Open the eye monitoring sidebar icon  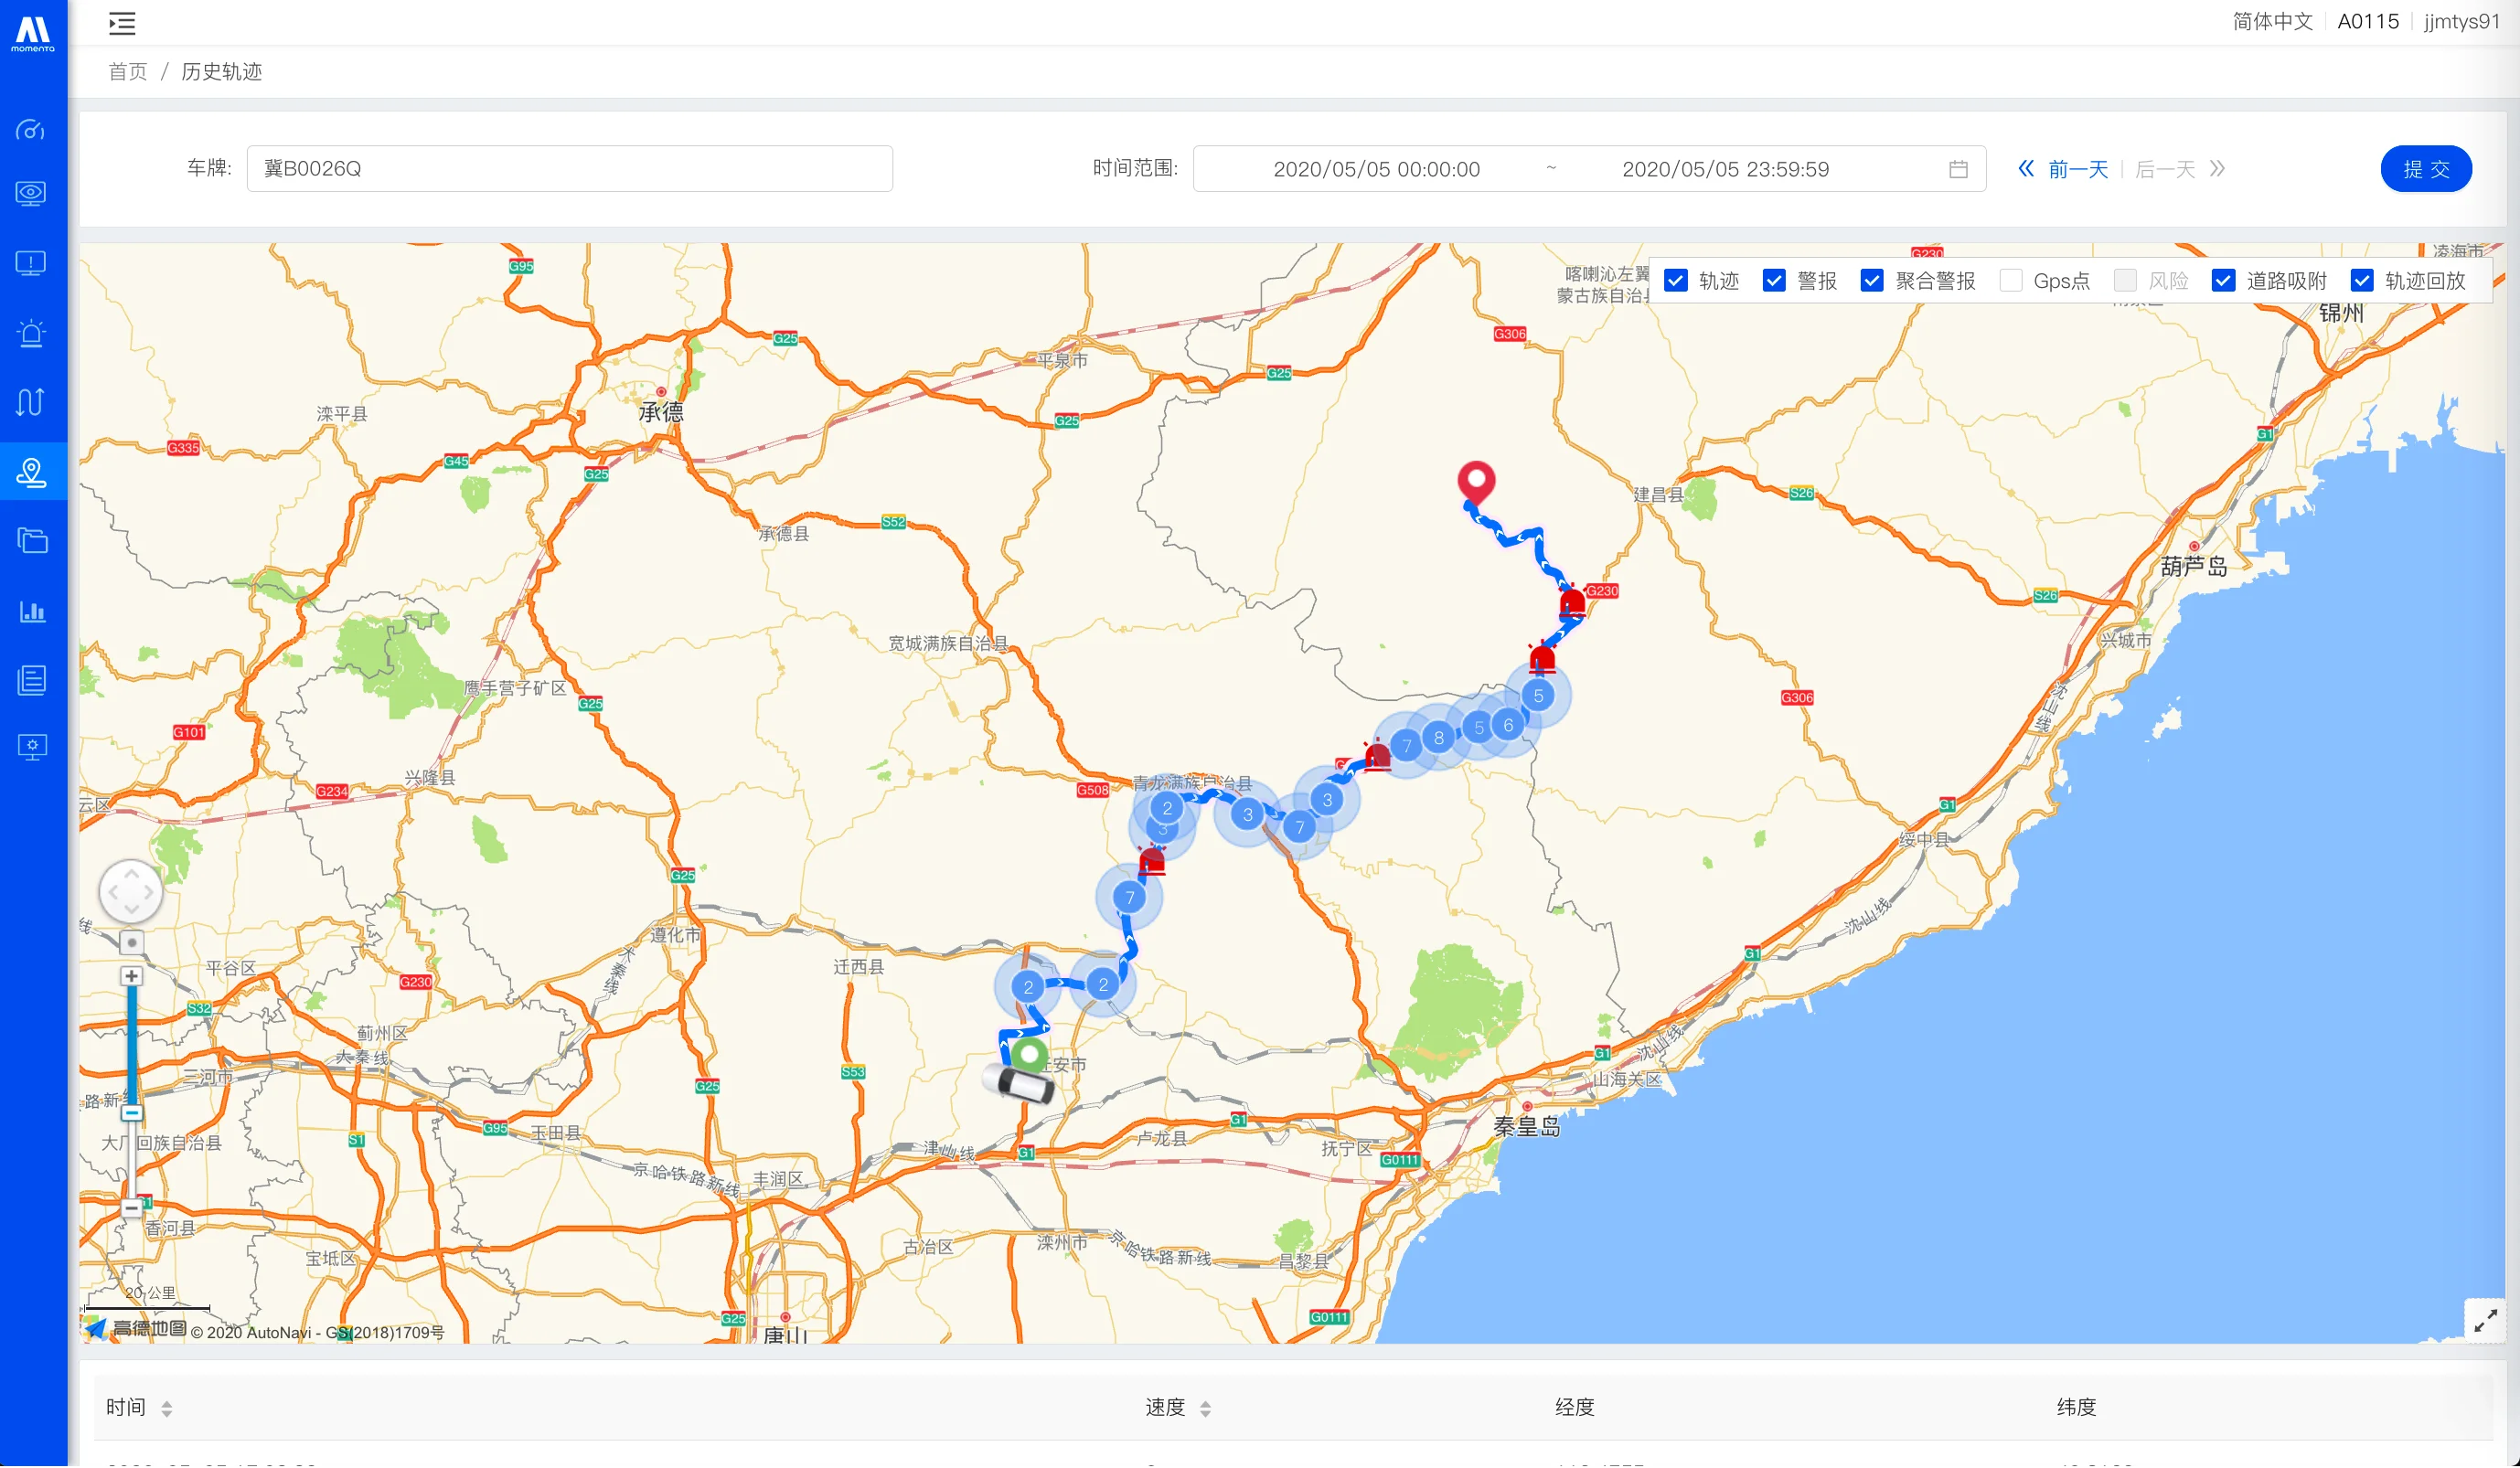click(x=31, y=194)
